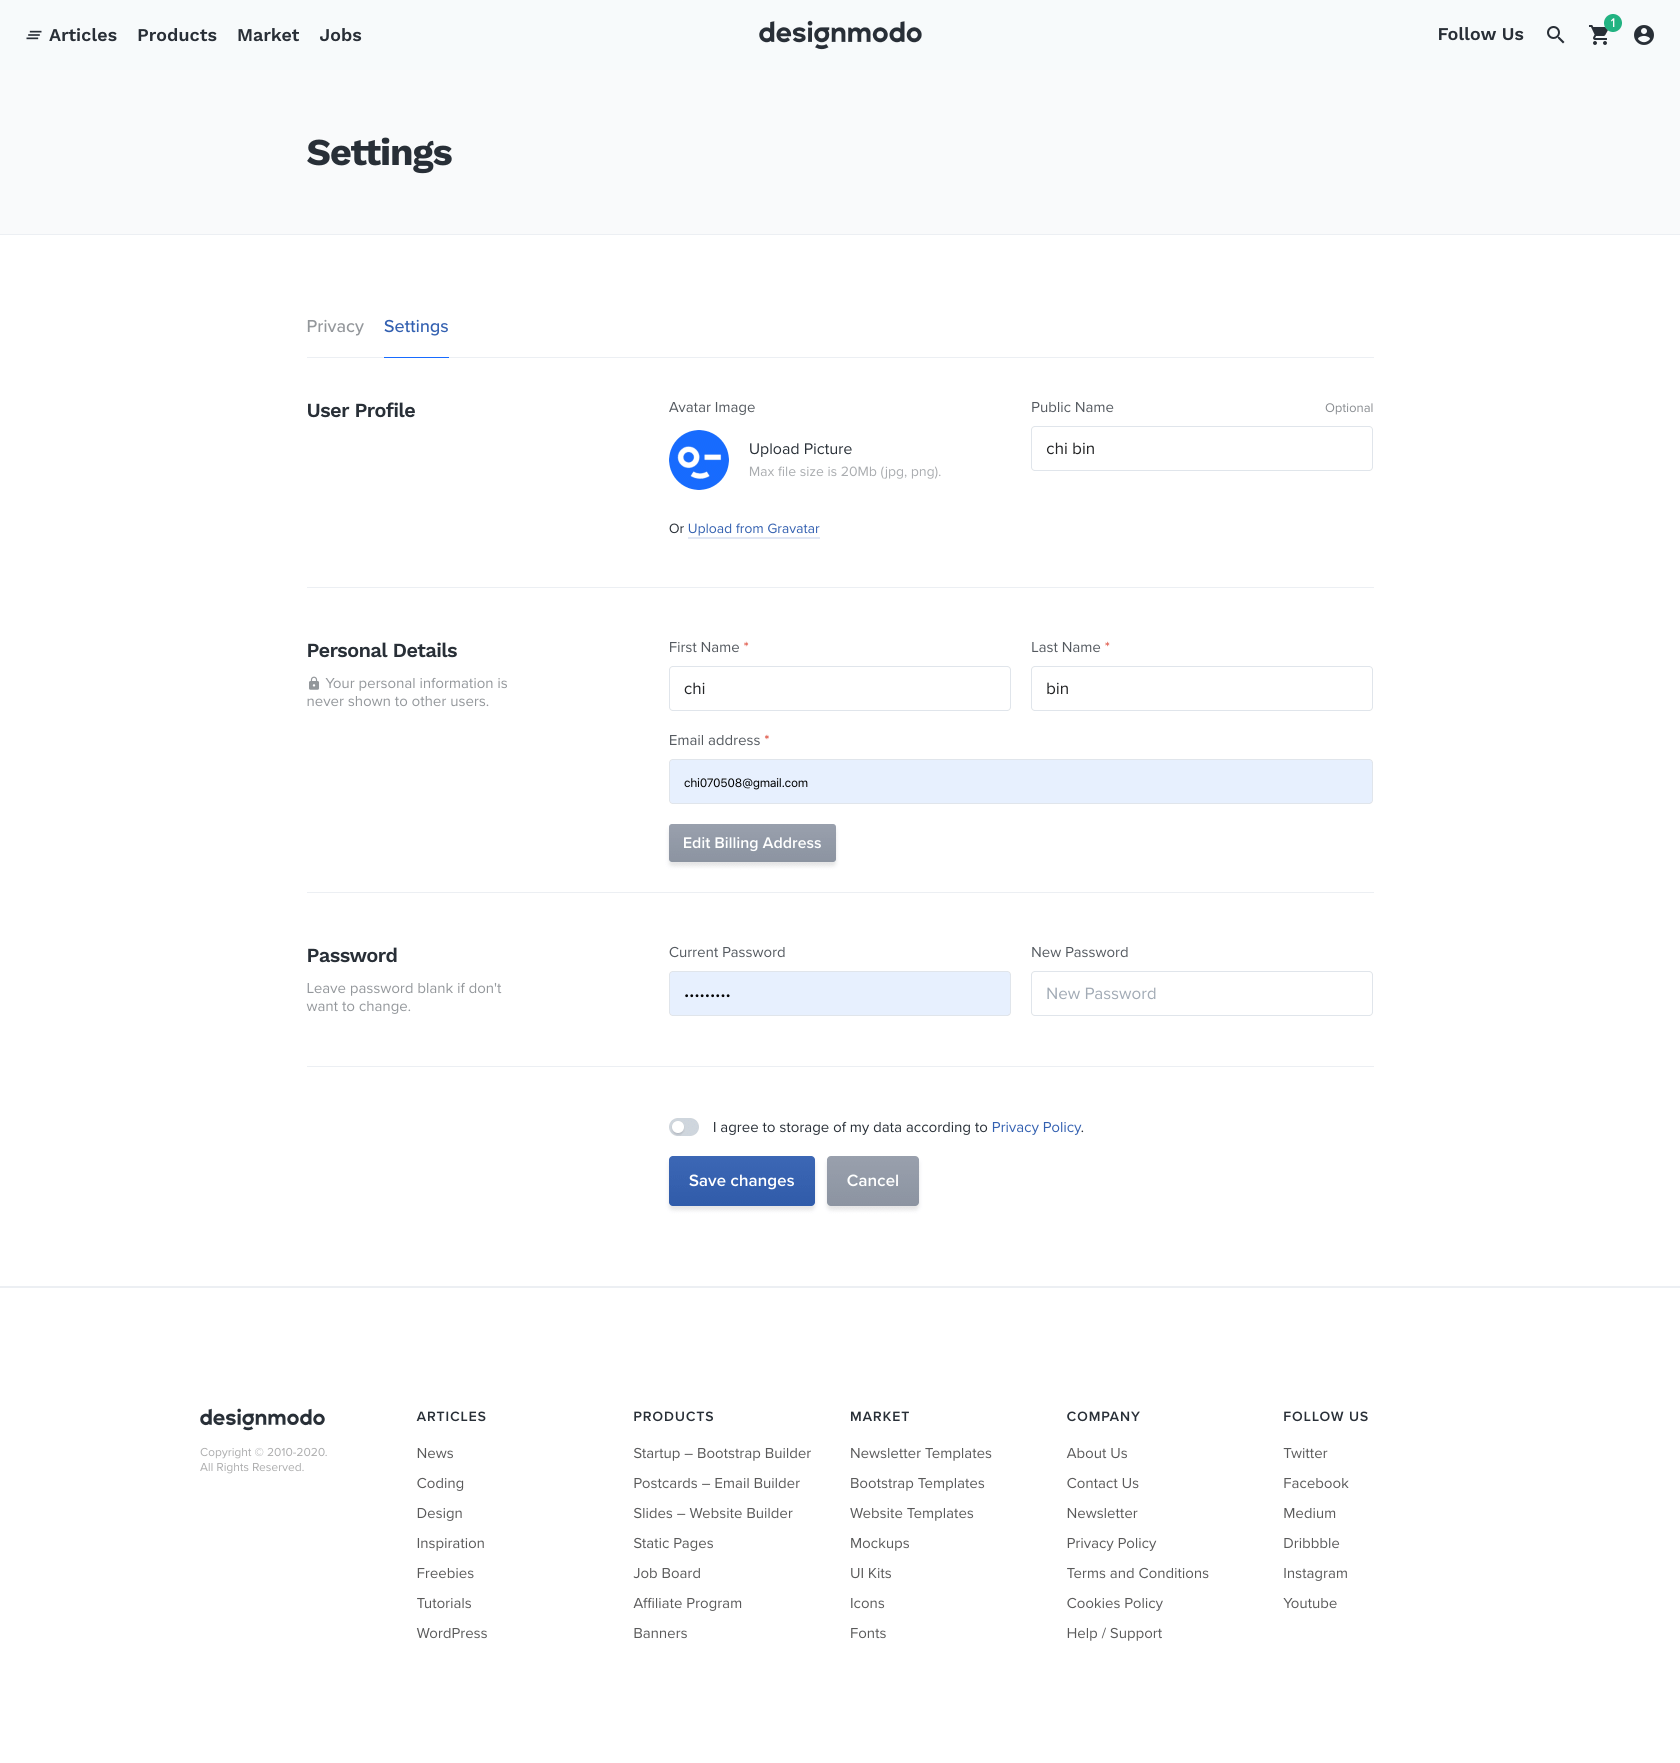Open footer About Us link

pyautogui.click(x=1097, y=1453)
